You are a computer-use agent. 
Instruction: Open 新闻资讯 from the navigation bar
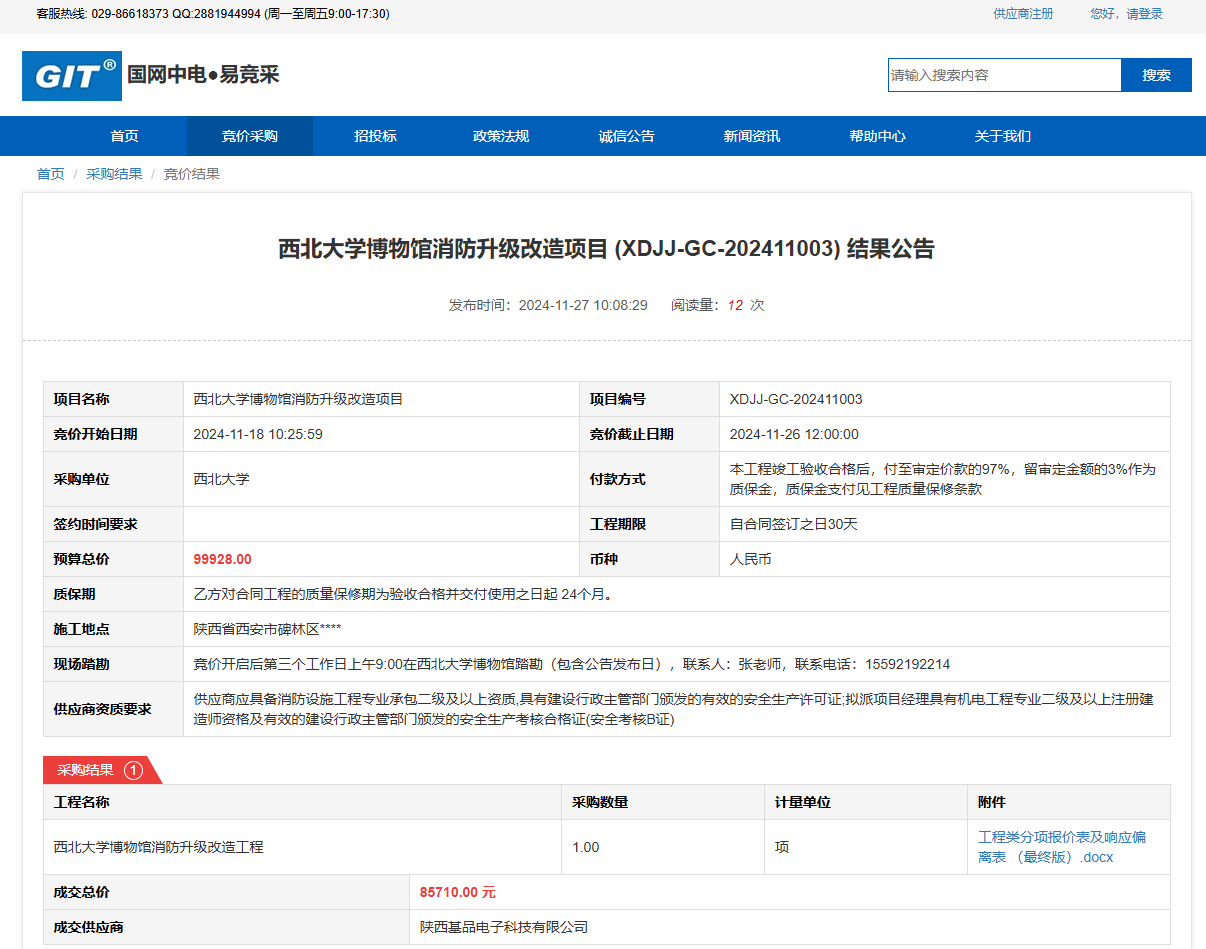tap(752, 136)
